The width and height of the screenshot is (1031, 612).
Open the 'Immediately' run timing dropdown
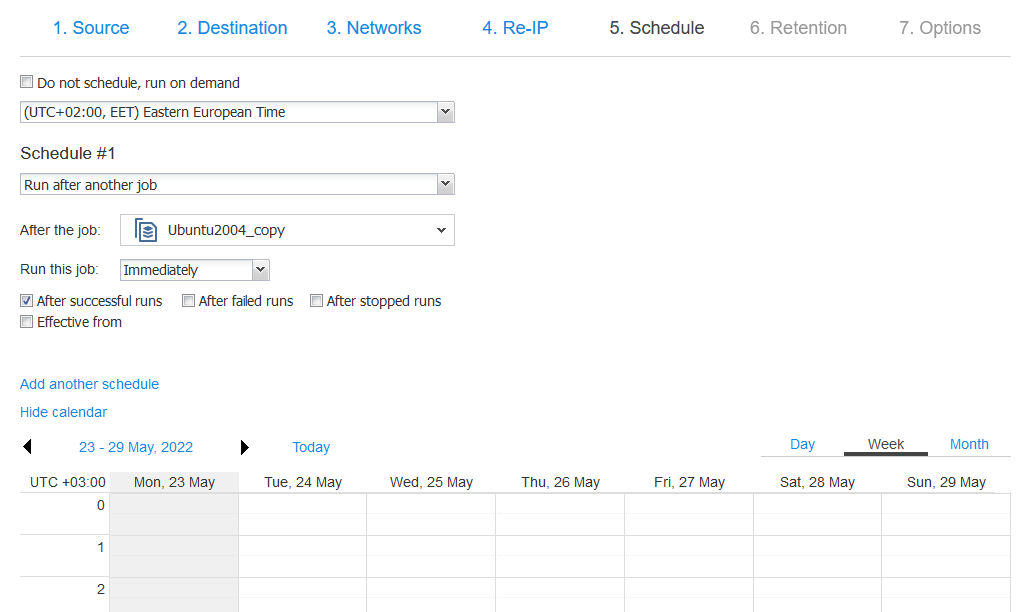coord(195,270)
